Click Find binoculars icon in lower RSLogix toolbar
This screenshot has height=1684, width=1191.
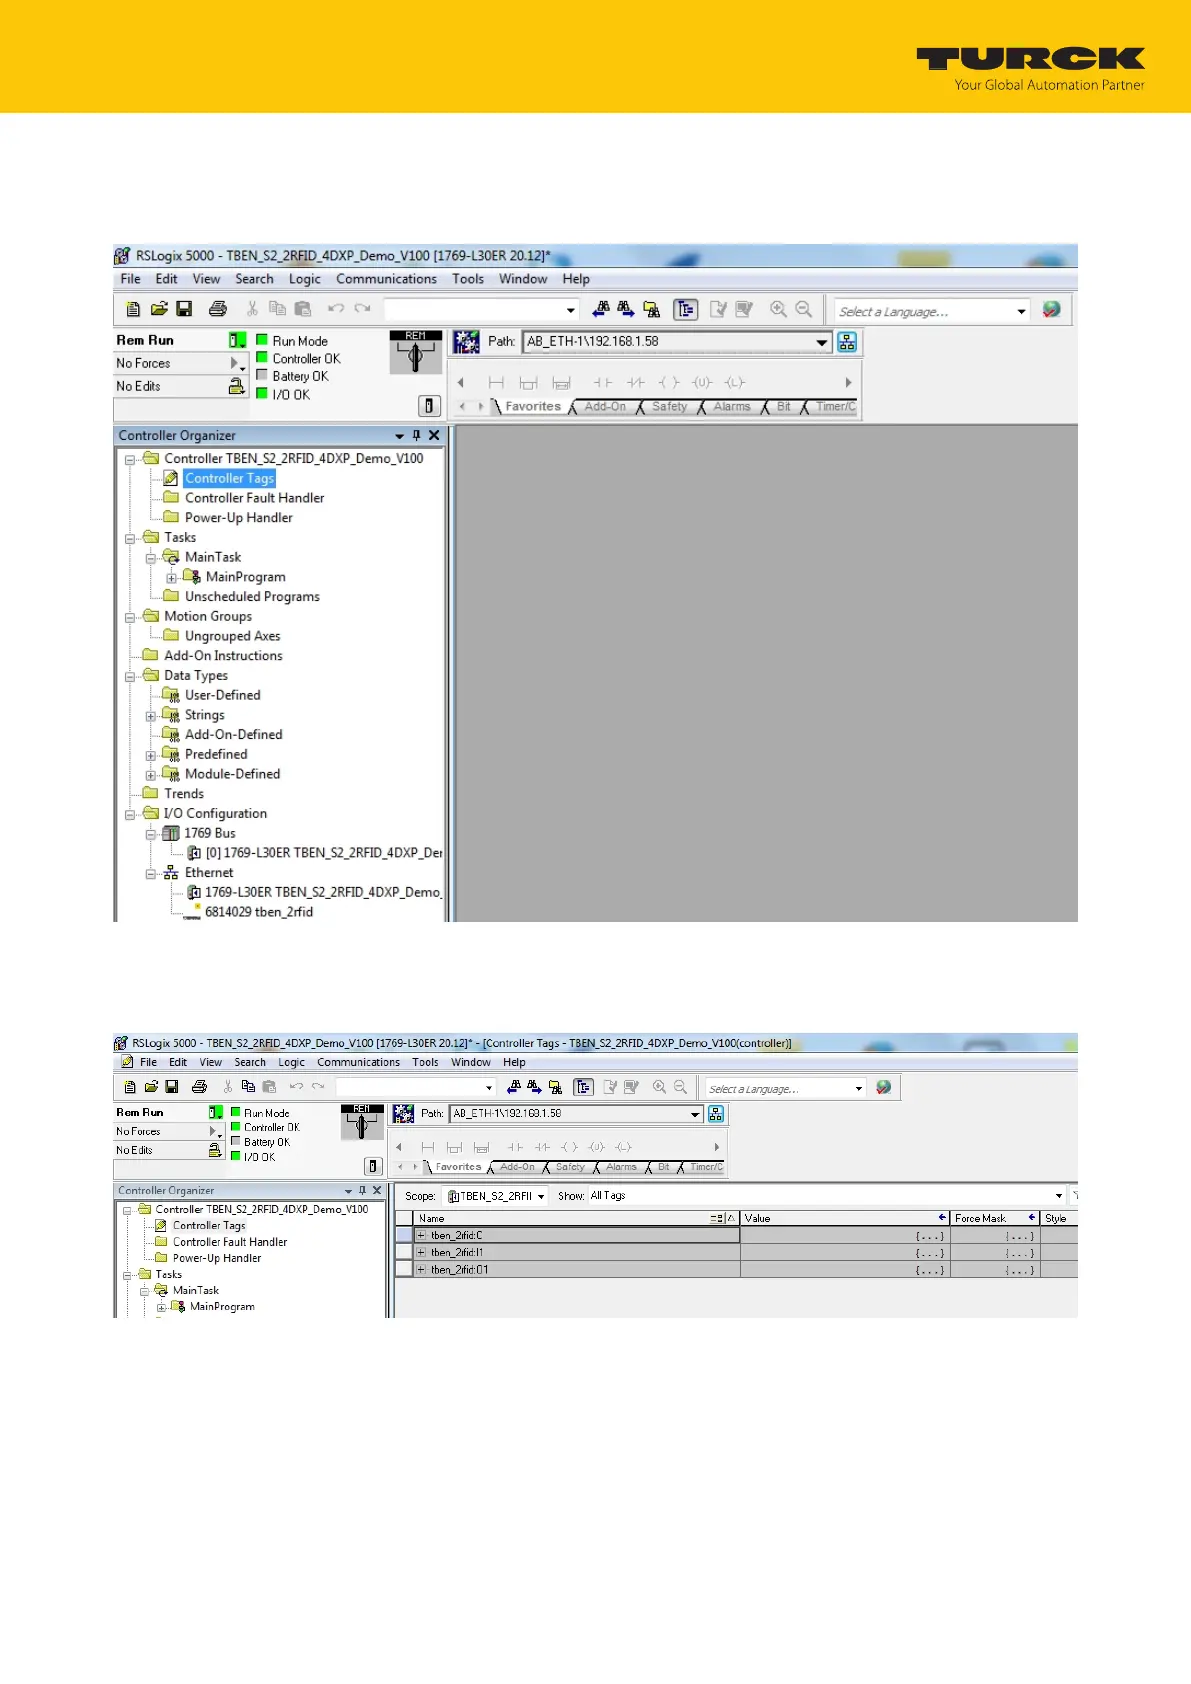click(x=514, y=1087)
